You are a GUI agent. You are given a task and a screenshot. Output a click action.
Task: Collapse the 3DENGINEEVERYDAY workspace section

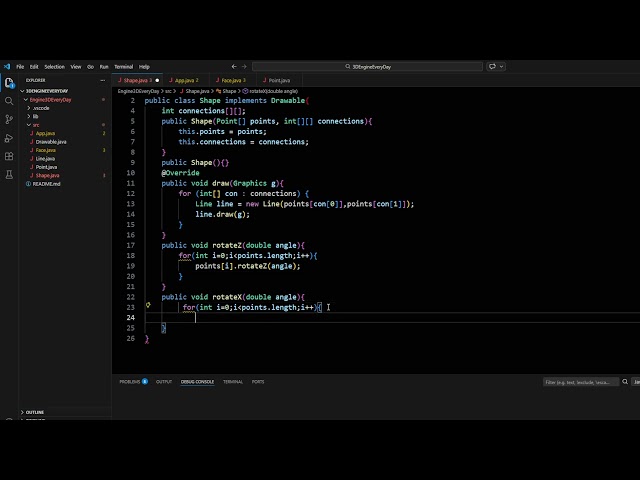tap(47, 91)
